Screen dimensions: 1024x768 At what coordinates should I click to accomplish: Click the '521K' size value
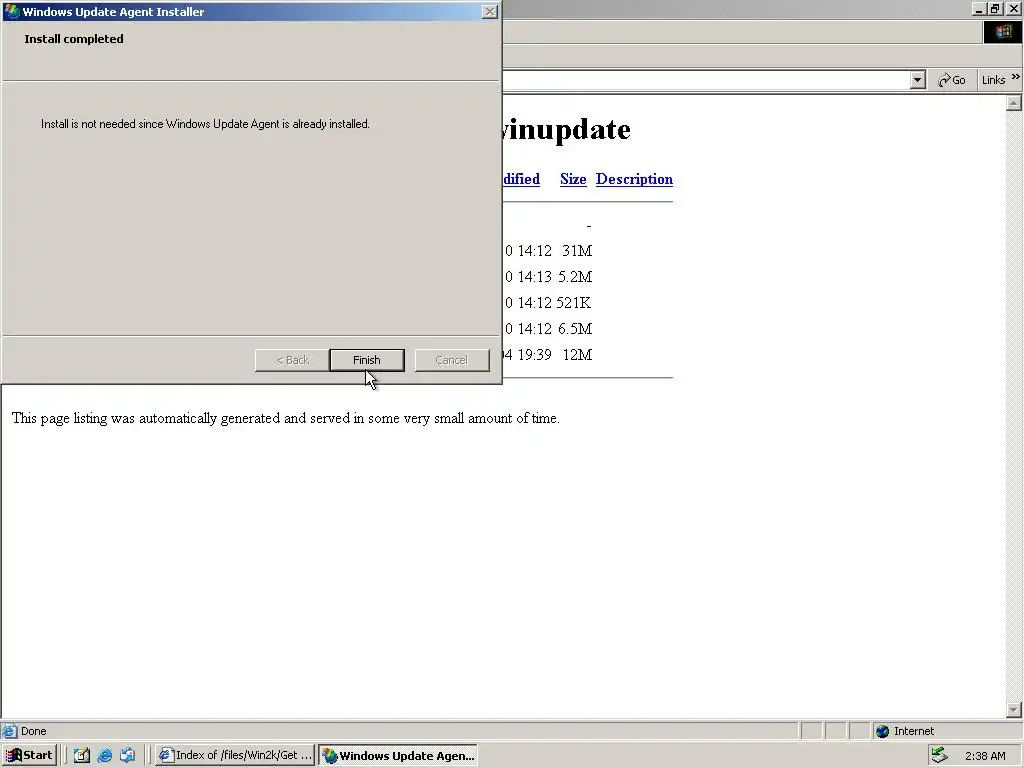[x=573, y=303]
